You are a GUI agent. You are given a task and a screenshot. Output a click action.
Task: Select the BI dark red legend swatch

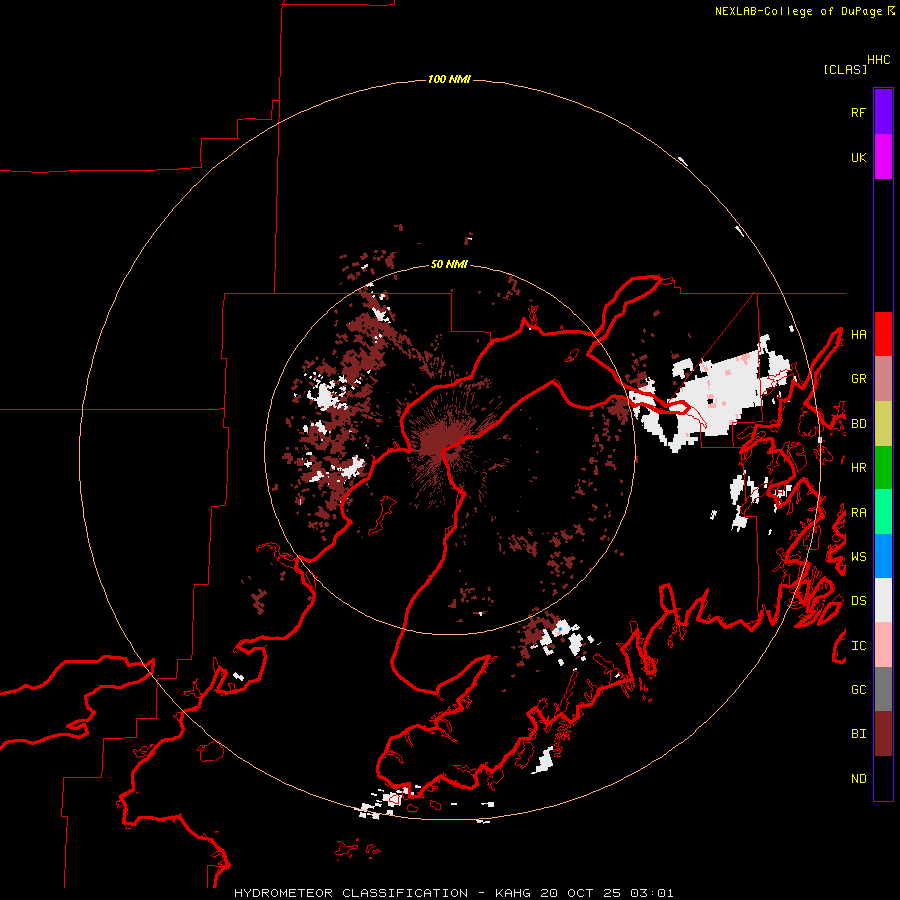pos(883,734)
